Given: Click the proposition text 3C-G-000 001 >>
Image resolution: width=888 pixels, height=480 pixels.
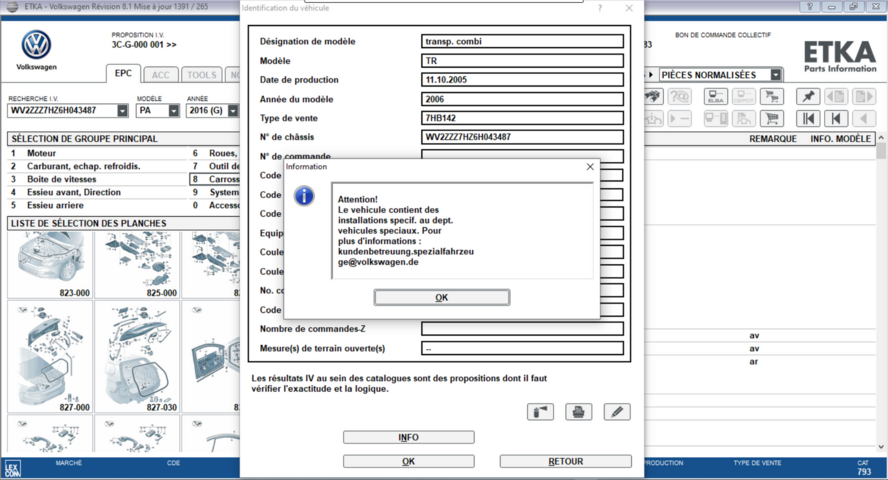Looking at the screenshot, I should [x=144, y=45].
